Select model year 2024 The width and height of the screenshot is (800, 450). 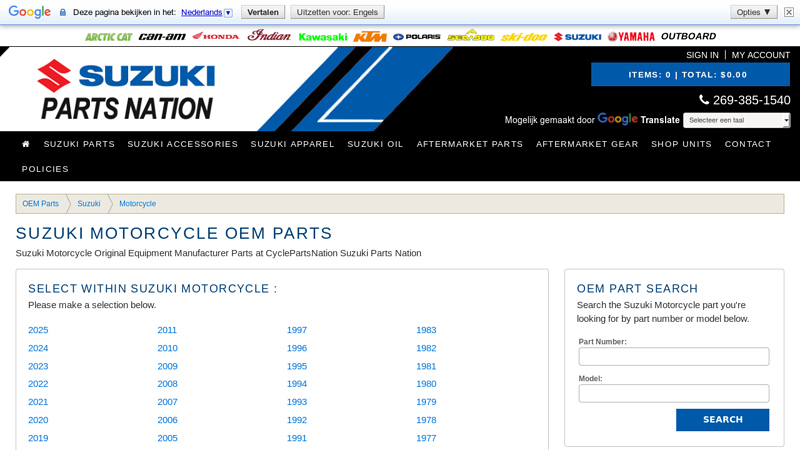pos(38,348)
